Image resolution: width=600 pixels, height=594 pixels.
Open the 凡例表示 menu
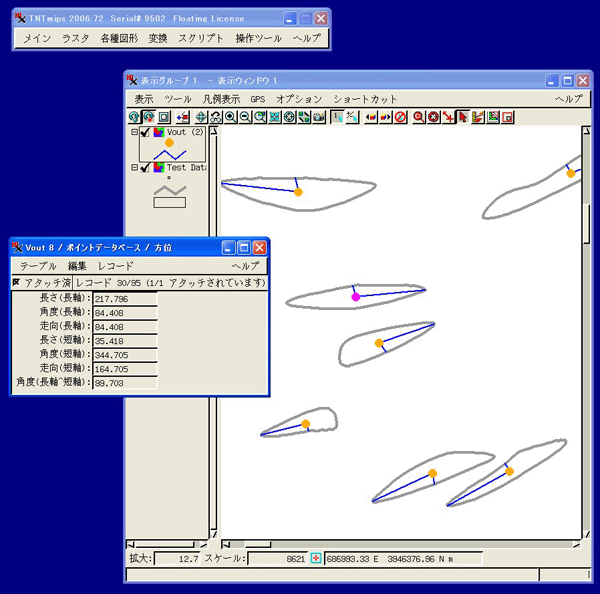pyautogui.click(x=221, y=99)
